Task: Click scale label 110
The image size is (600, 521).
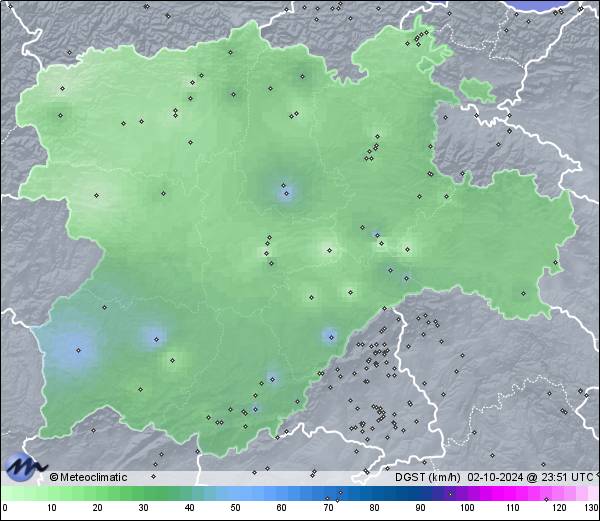Action: point(513,508)
